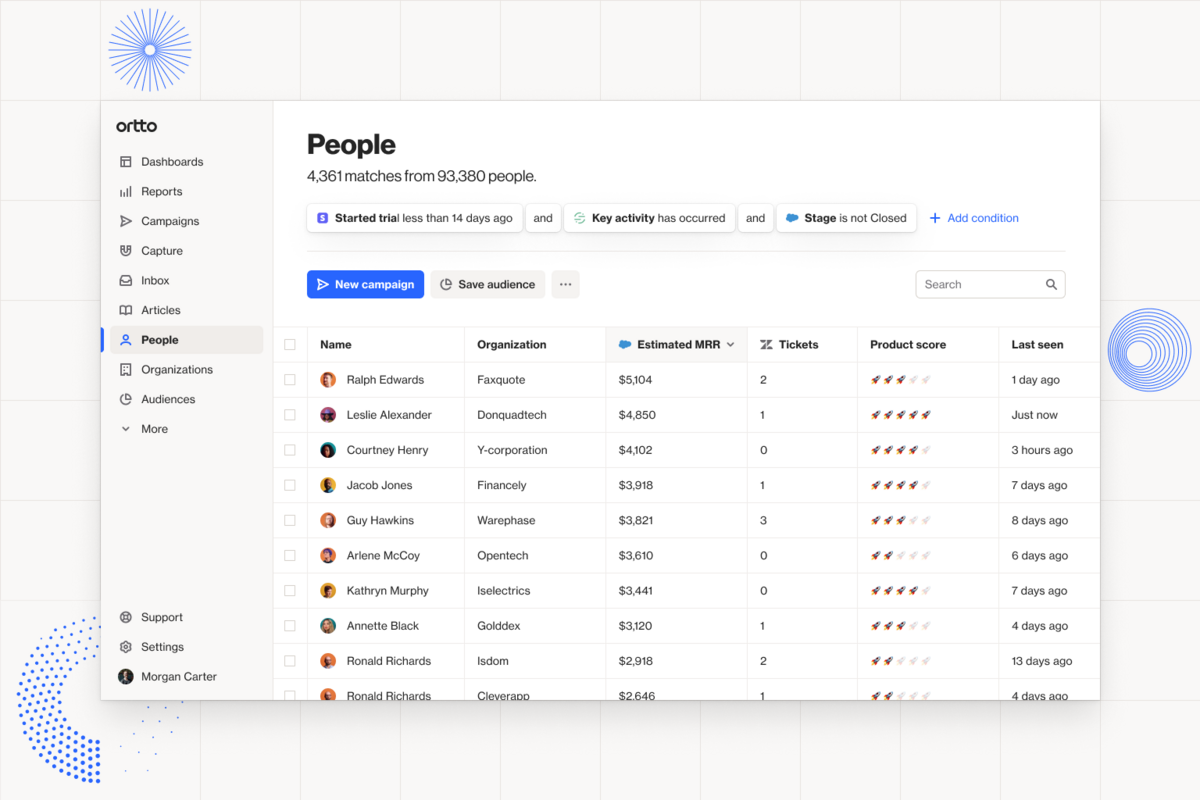Click the Add condition link
The image size is (1200, 800).
coord(974,217)
